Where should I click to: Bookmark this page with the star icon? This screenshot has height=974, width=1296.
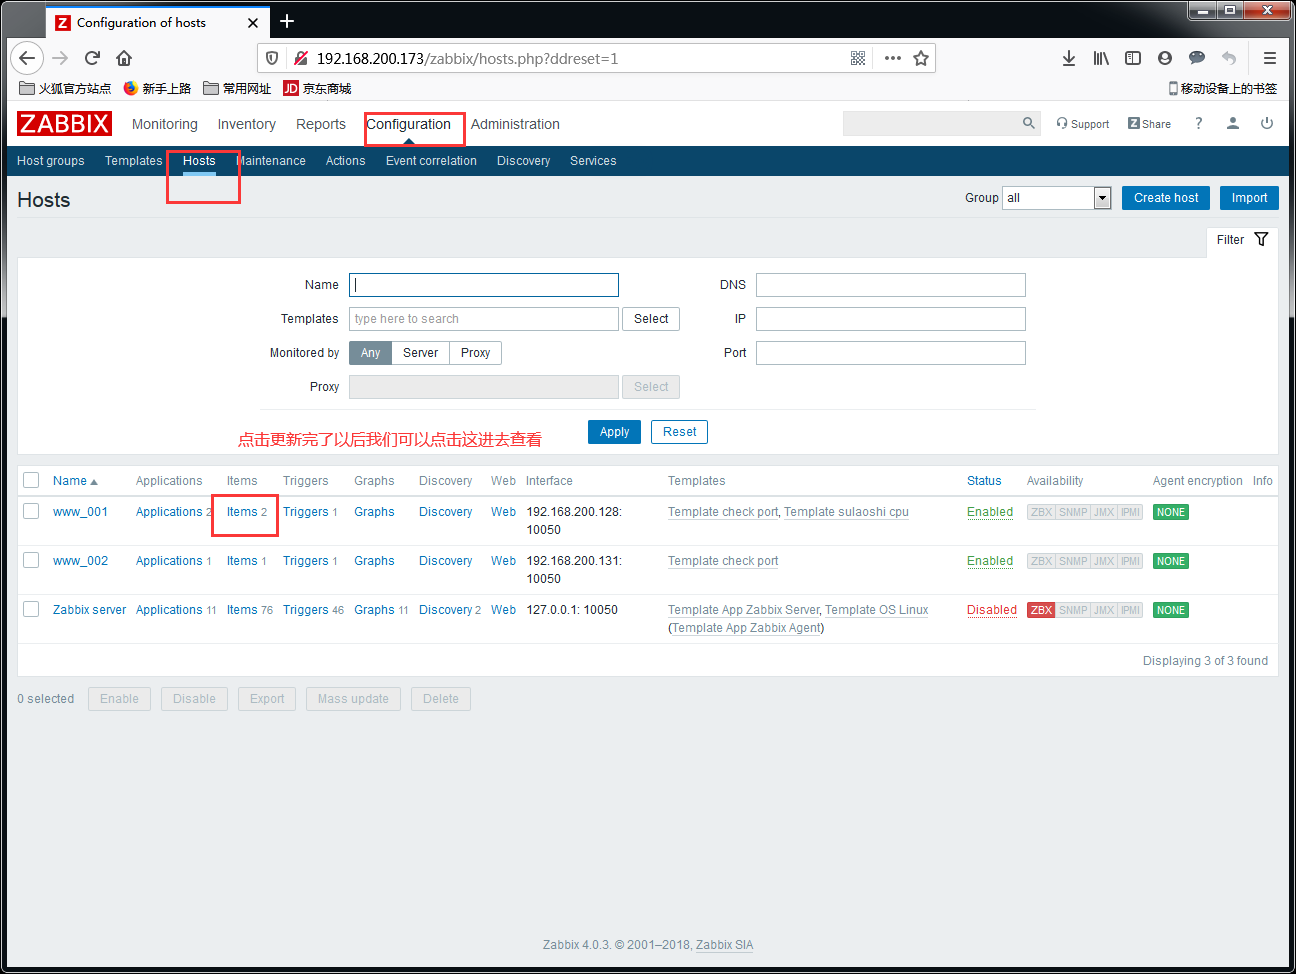[x=921, y=58]
